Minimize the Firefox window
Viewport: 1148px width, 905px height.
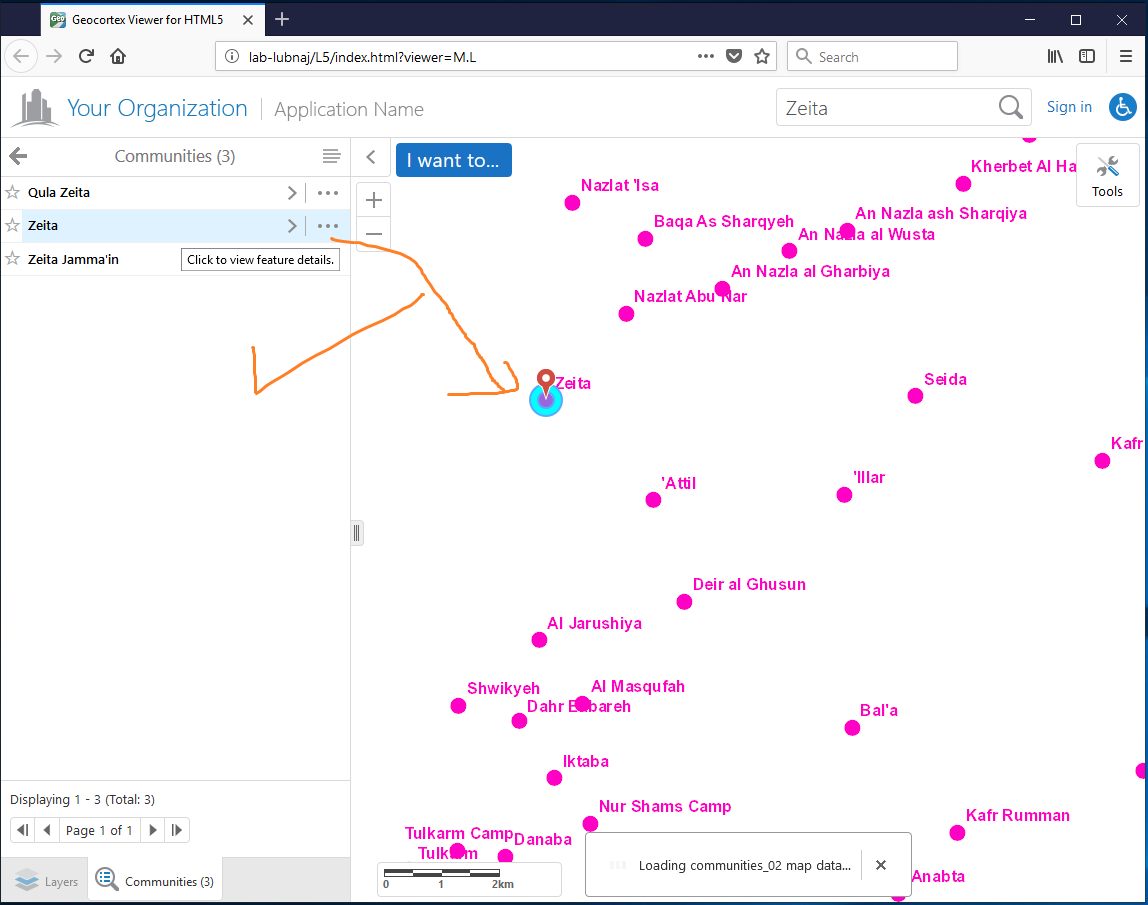[x=1030, y=20]
